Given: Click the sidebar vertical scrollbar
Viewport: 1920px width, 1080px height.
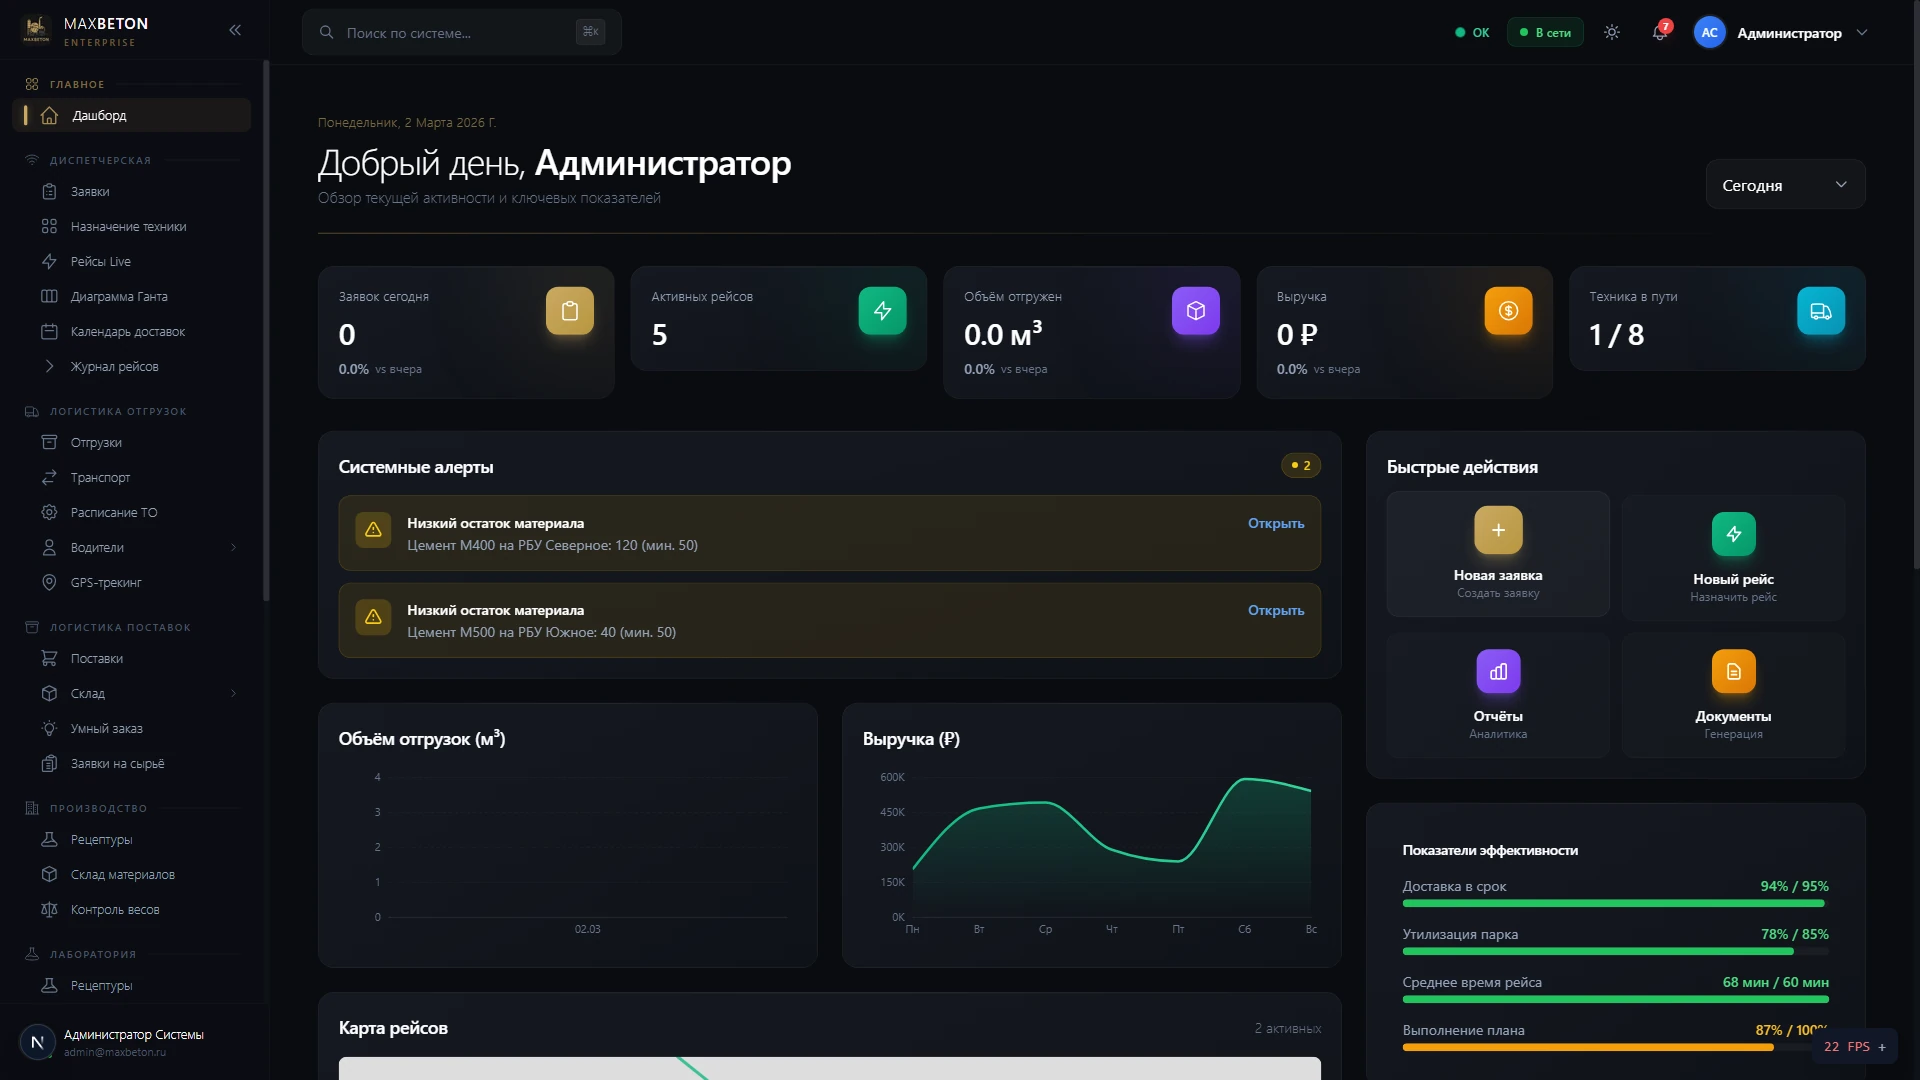Looking at the screenshot, I should click(266, 330).
